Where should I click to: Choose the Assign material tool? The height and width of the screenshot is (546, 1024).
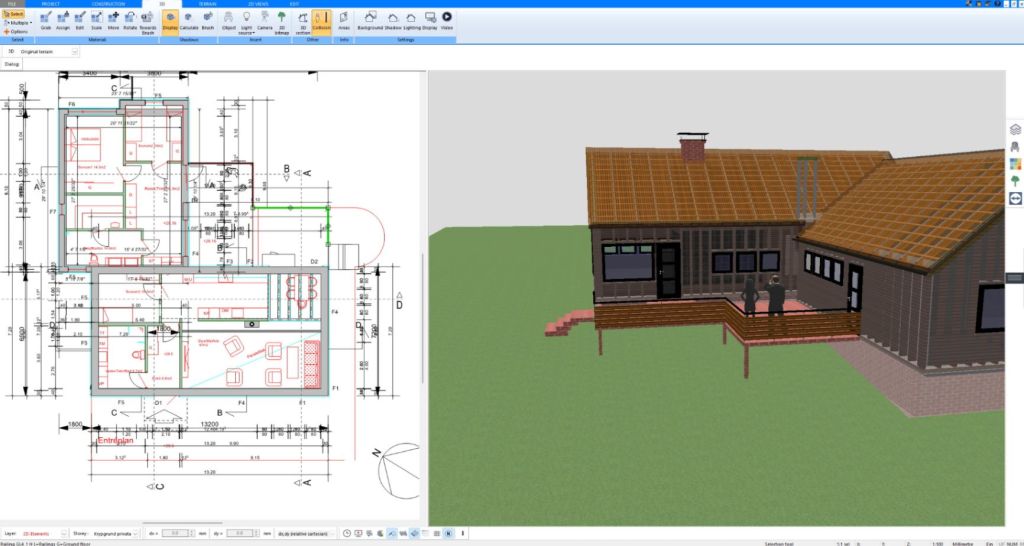[63, 22]
